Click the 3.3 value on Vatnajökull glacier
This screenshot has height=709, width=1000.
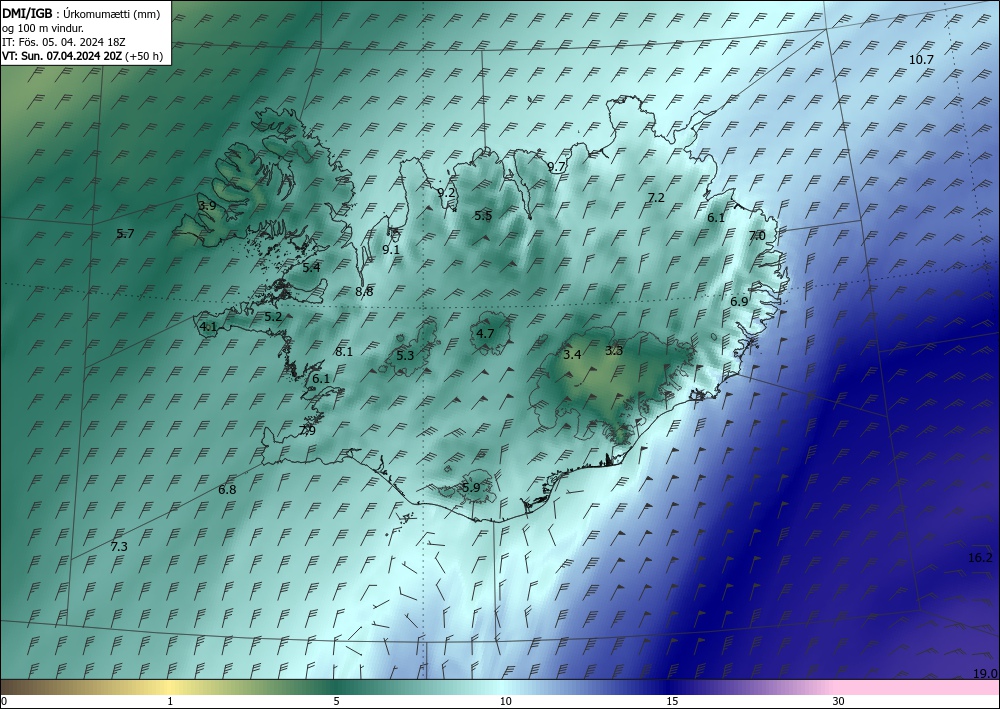(614, 350)
